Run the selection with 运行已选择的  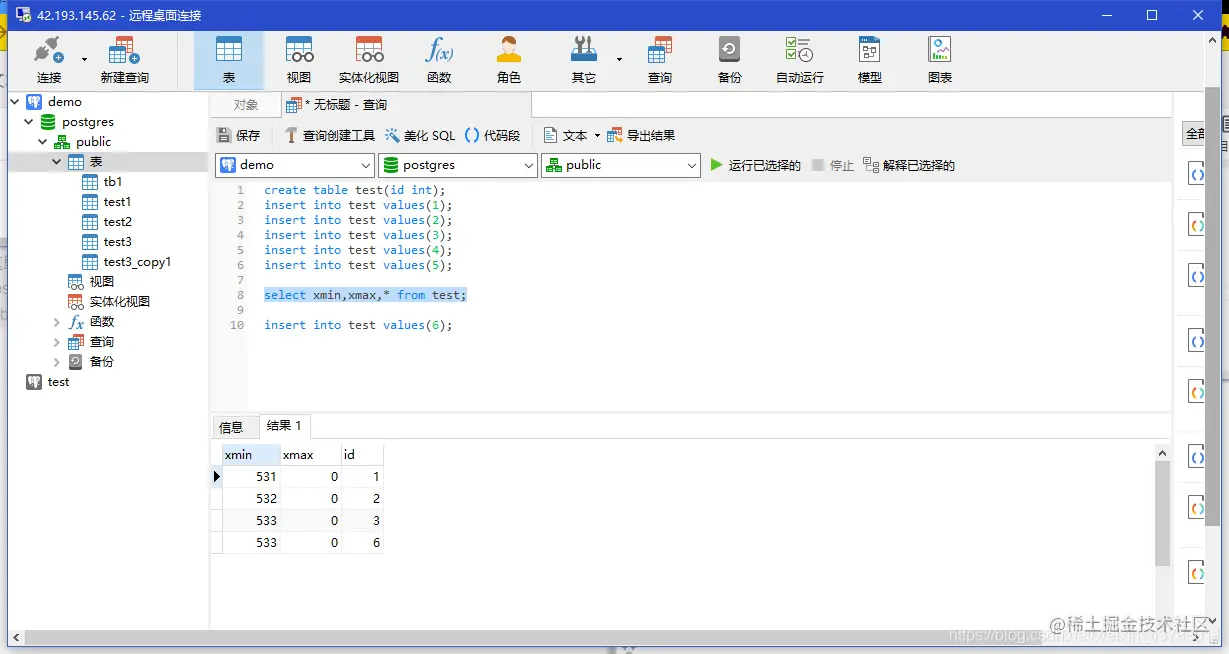pyautogui.click(x=755, y=165)
